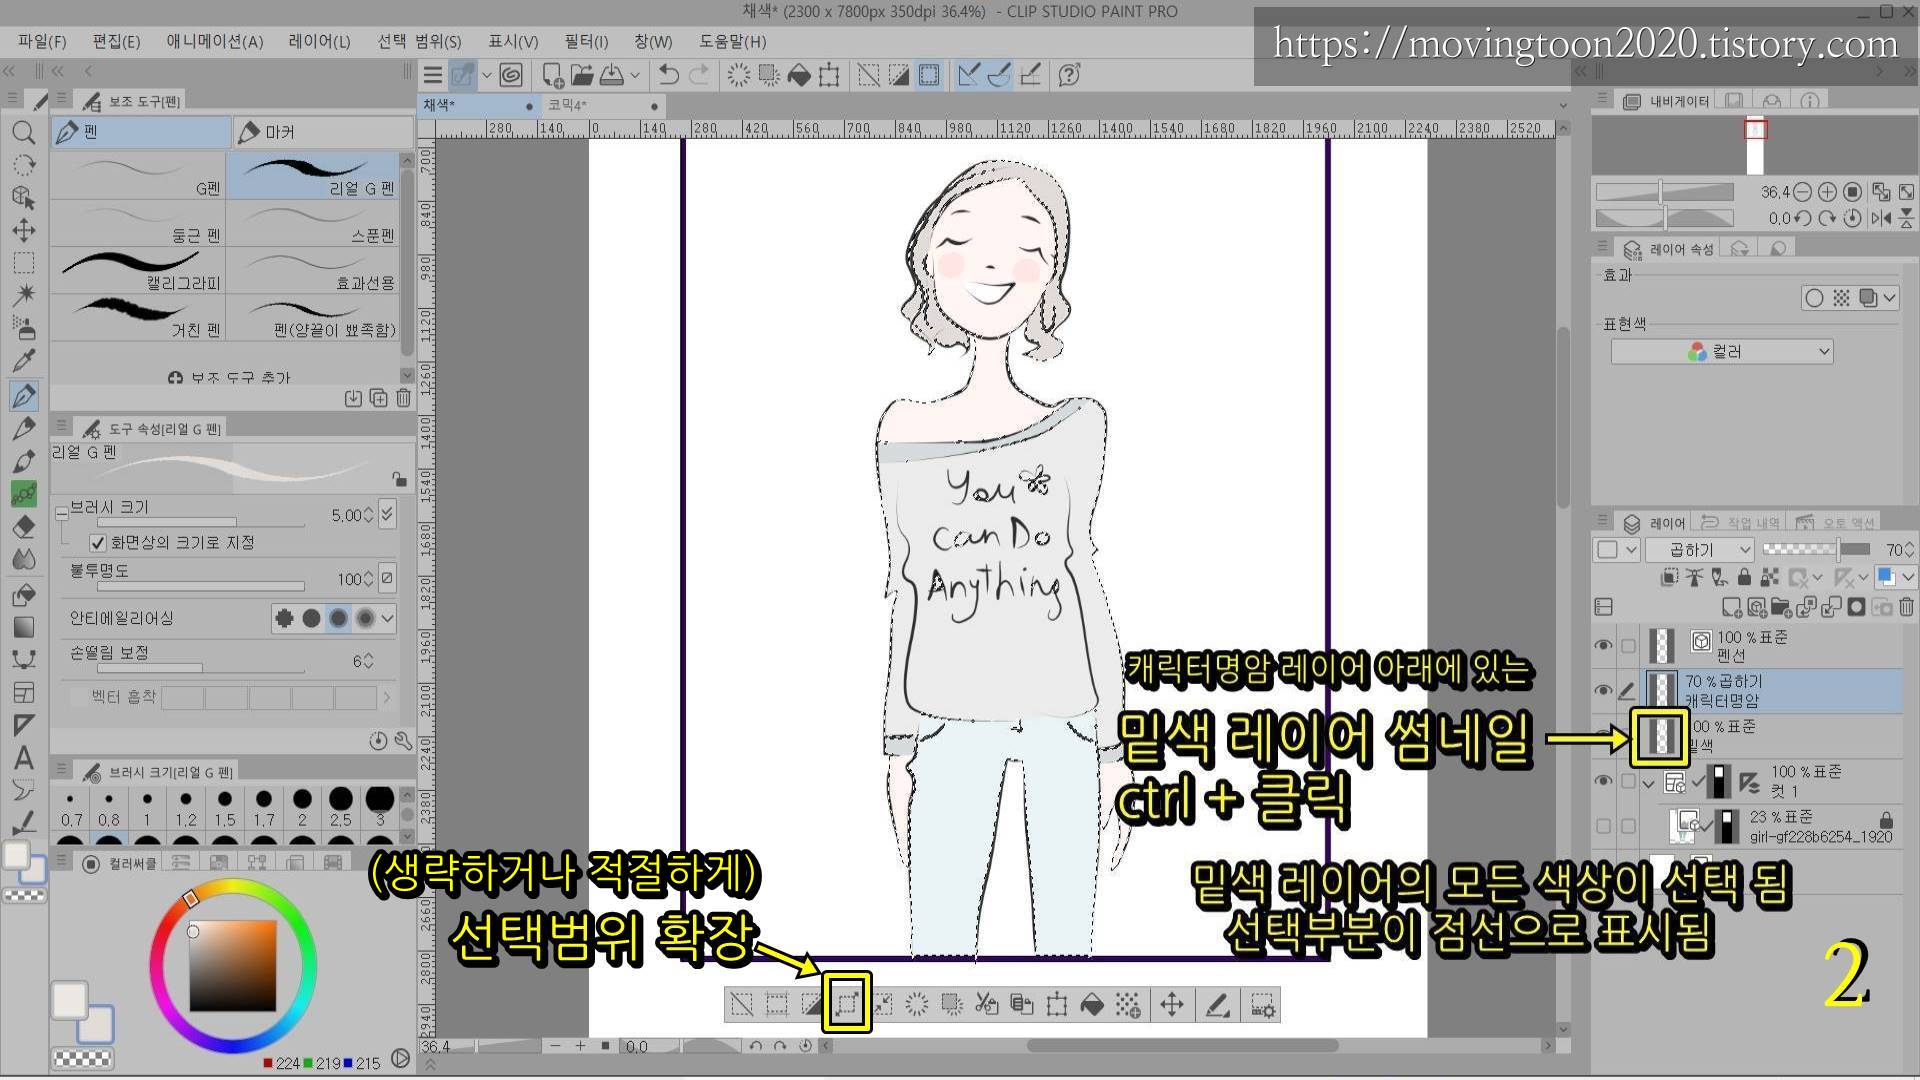The image size is (1920, 1080).
Task: Switch to the 코믹4* document tab
Action: (x=568, y=105)
